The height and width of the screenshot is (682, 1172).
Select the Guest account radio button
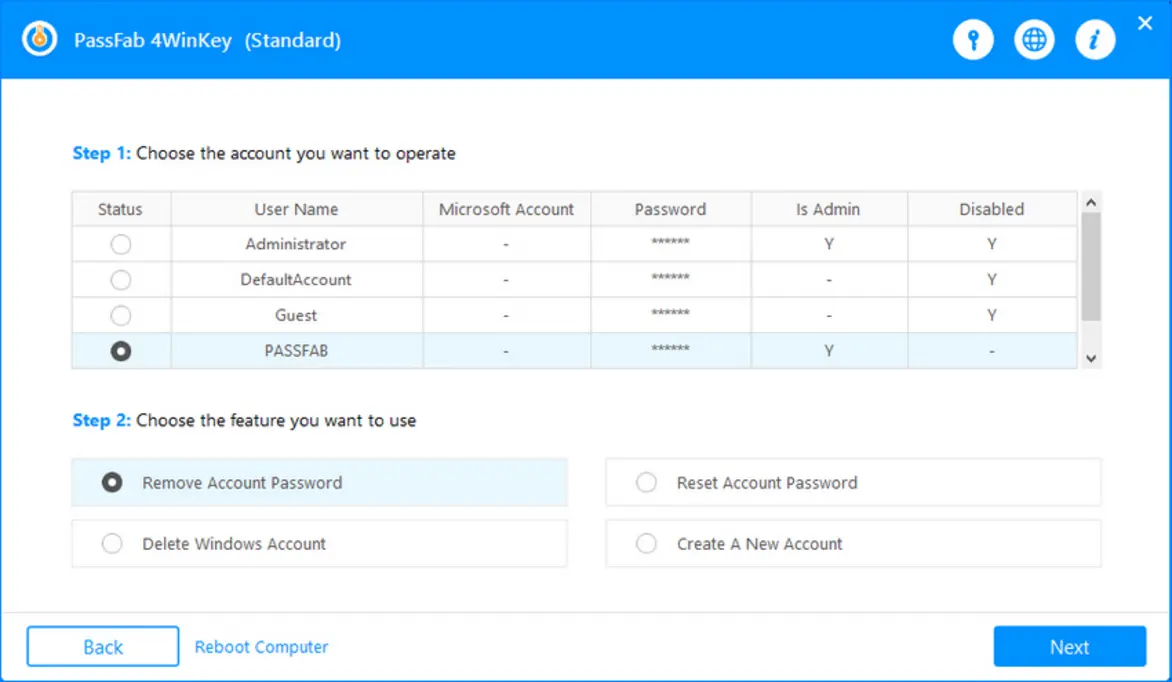pos(120,314)
